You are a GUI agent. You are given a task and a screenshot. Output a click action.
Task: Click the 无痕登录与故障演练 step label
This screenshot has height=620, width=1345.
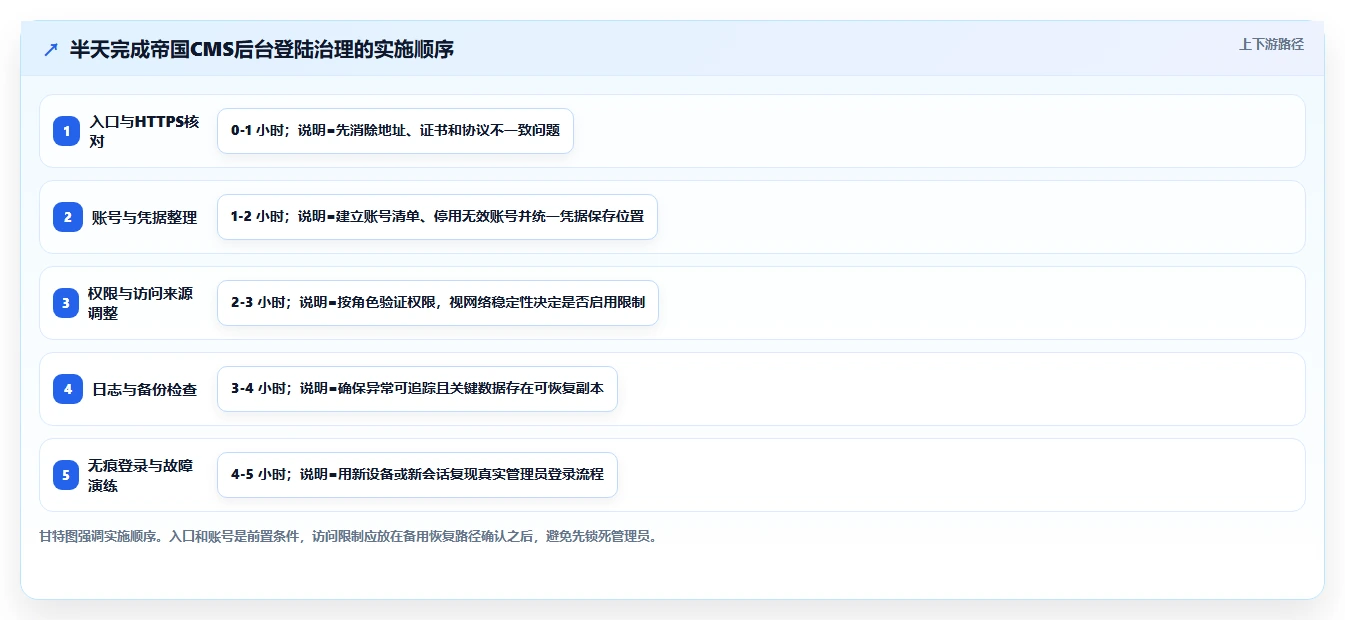click(140, 475)
